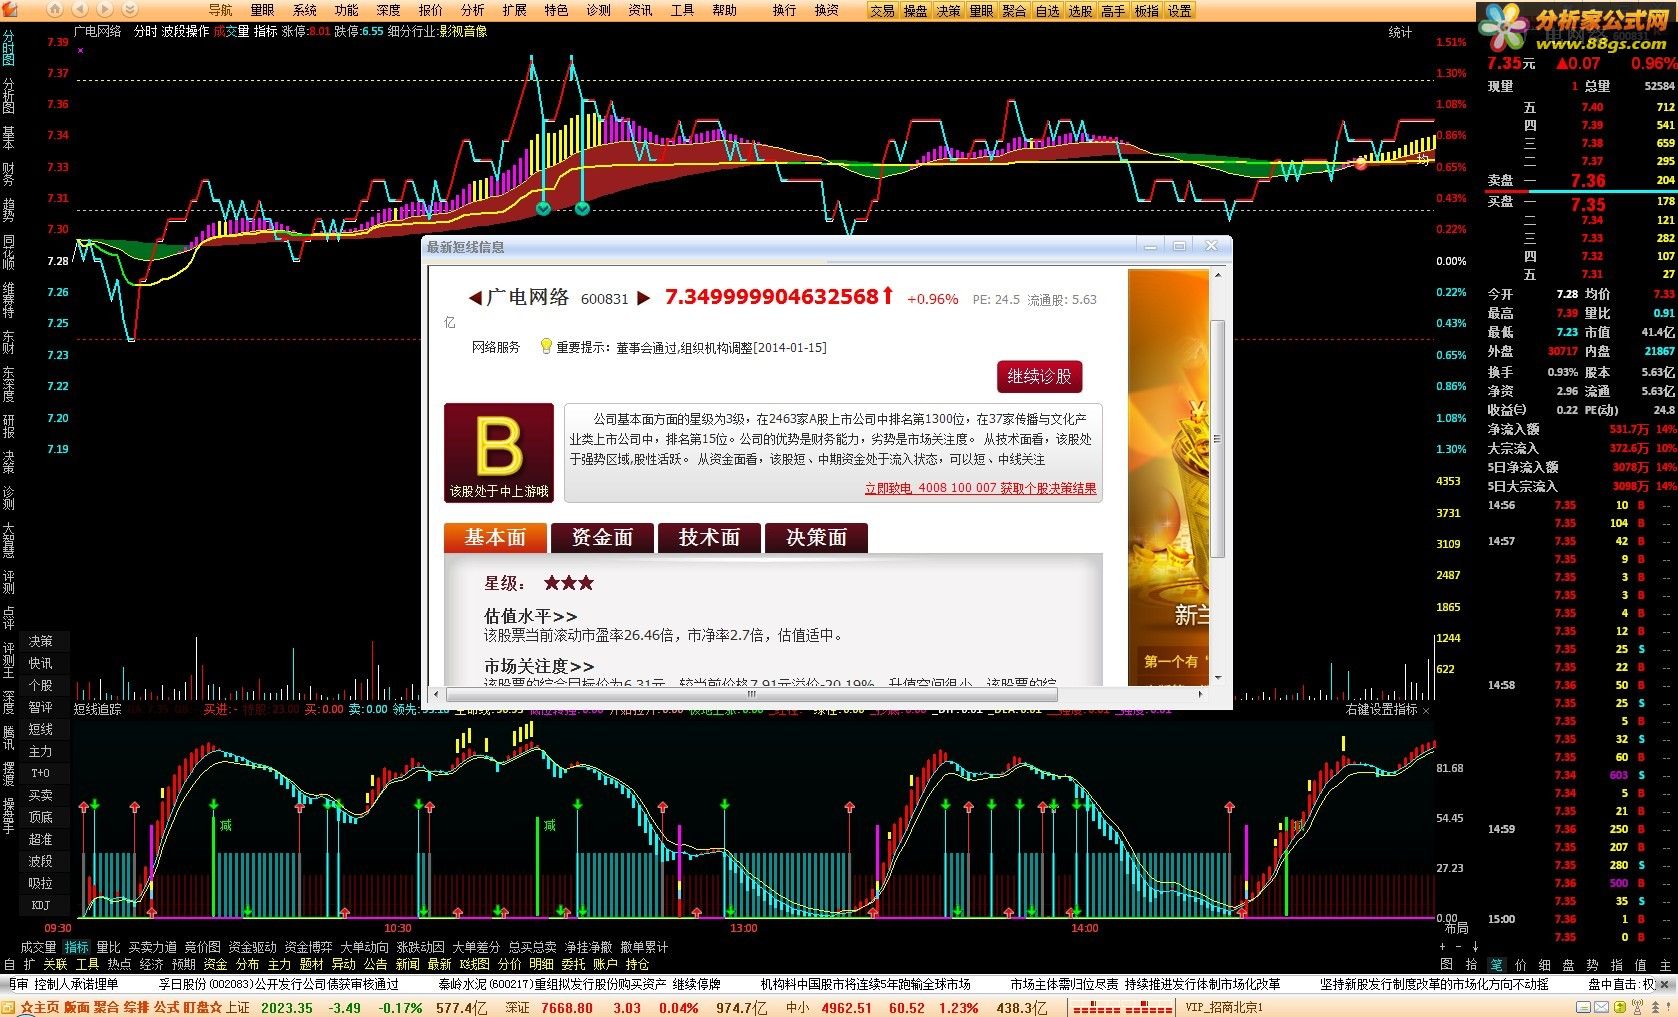Click the dialog horizontal scrollbar thumb
Viewport: 1678px width, 1017px height.
(752, 694)
